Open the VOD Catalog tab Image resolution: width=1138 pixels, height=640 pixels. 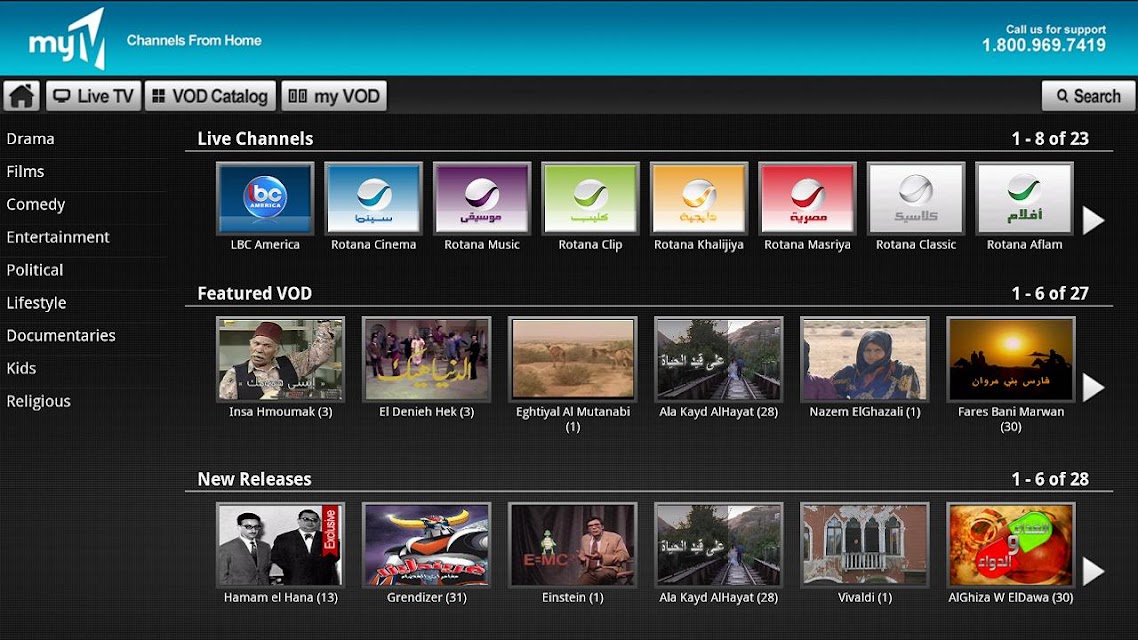click(x=210, y=96)
